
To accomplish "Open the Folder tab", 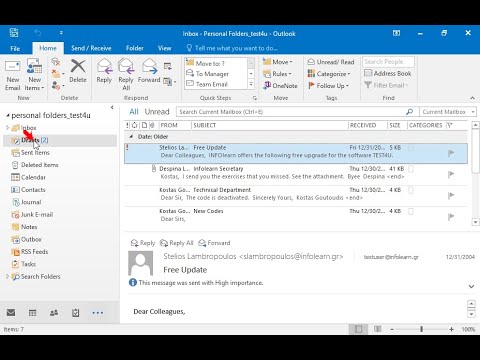I will tap(135, 48).
